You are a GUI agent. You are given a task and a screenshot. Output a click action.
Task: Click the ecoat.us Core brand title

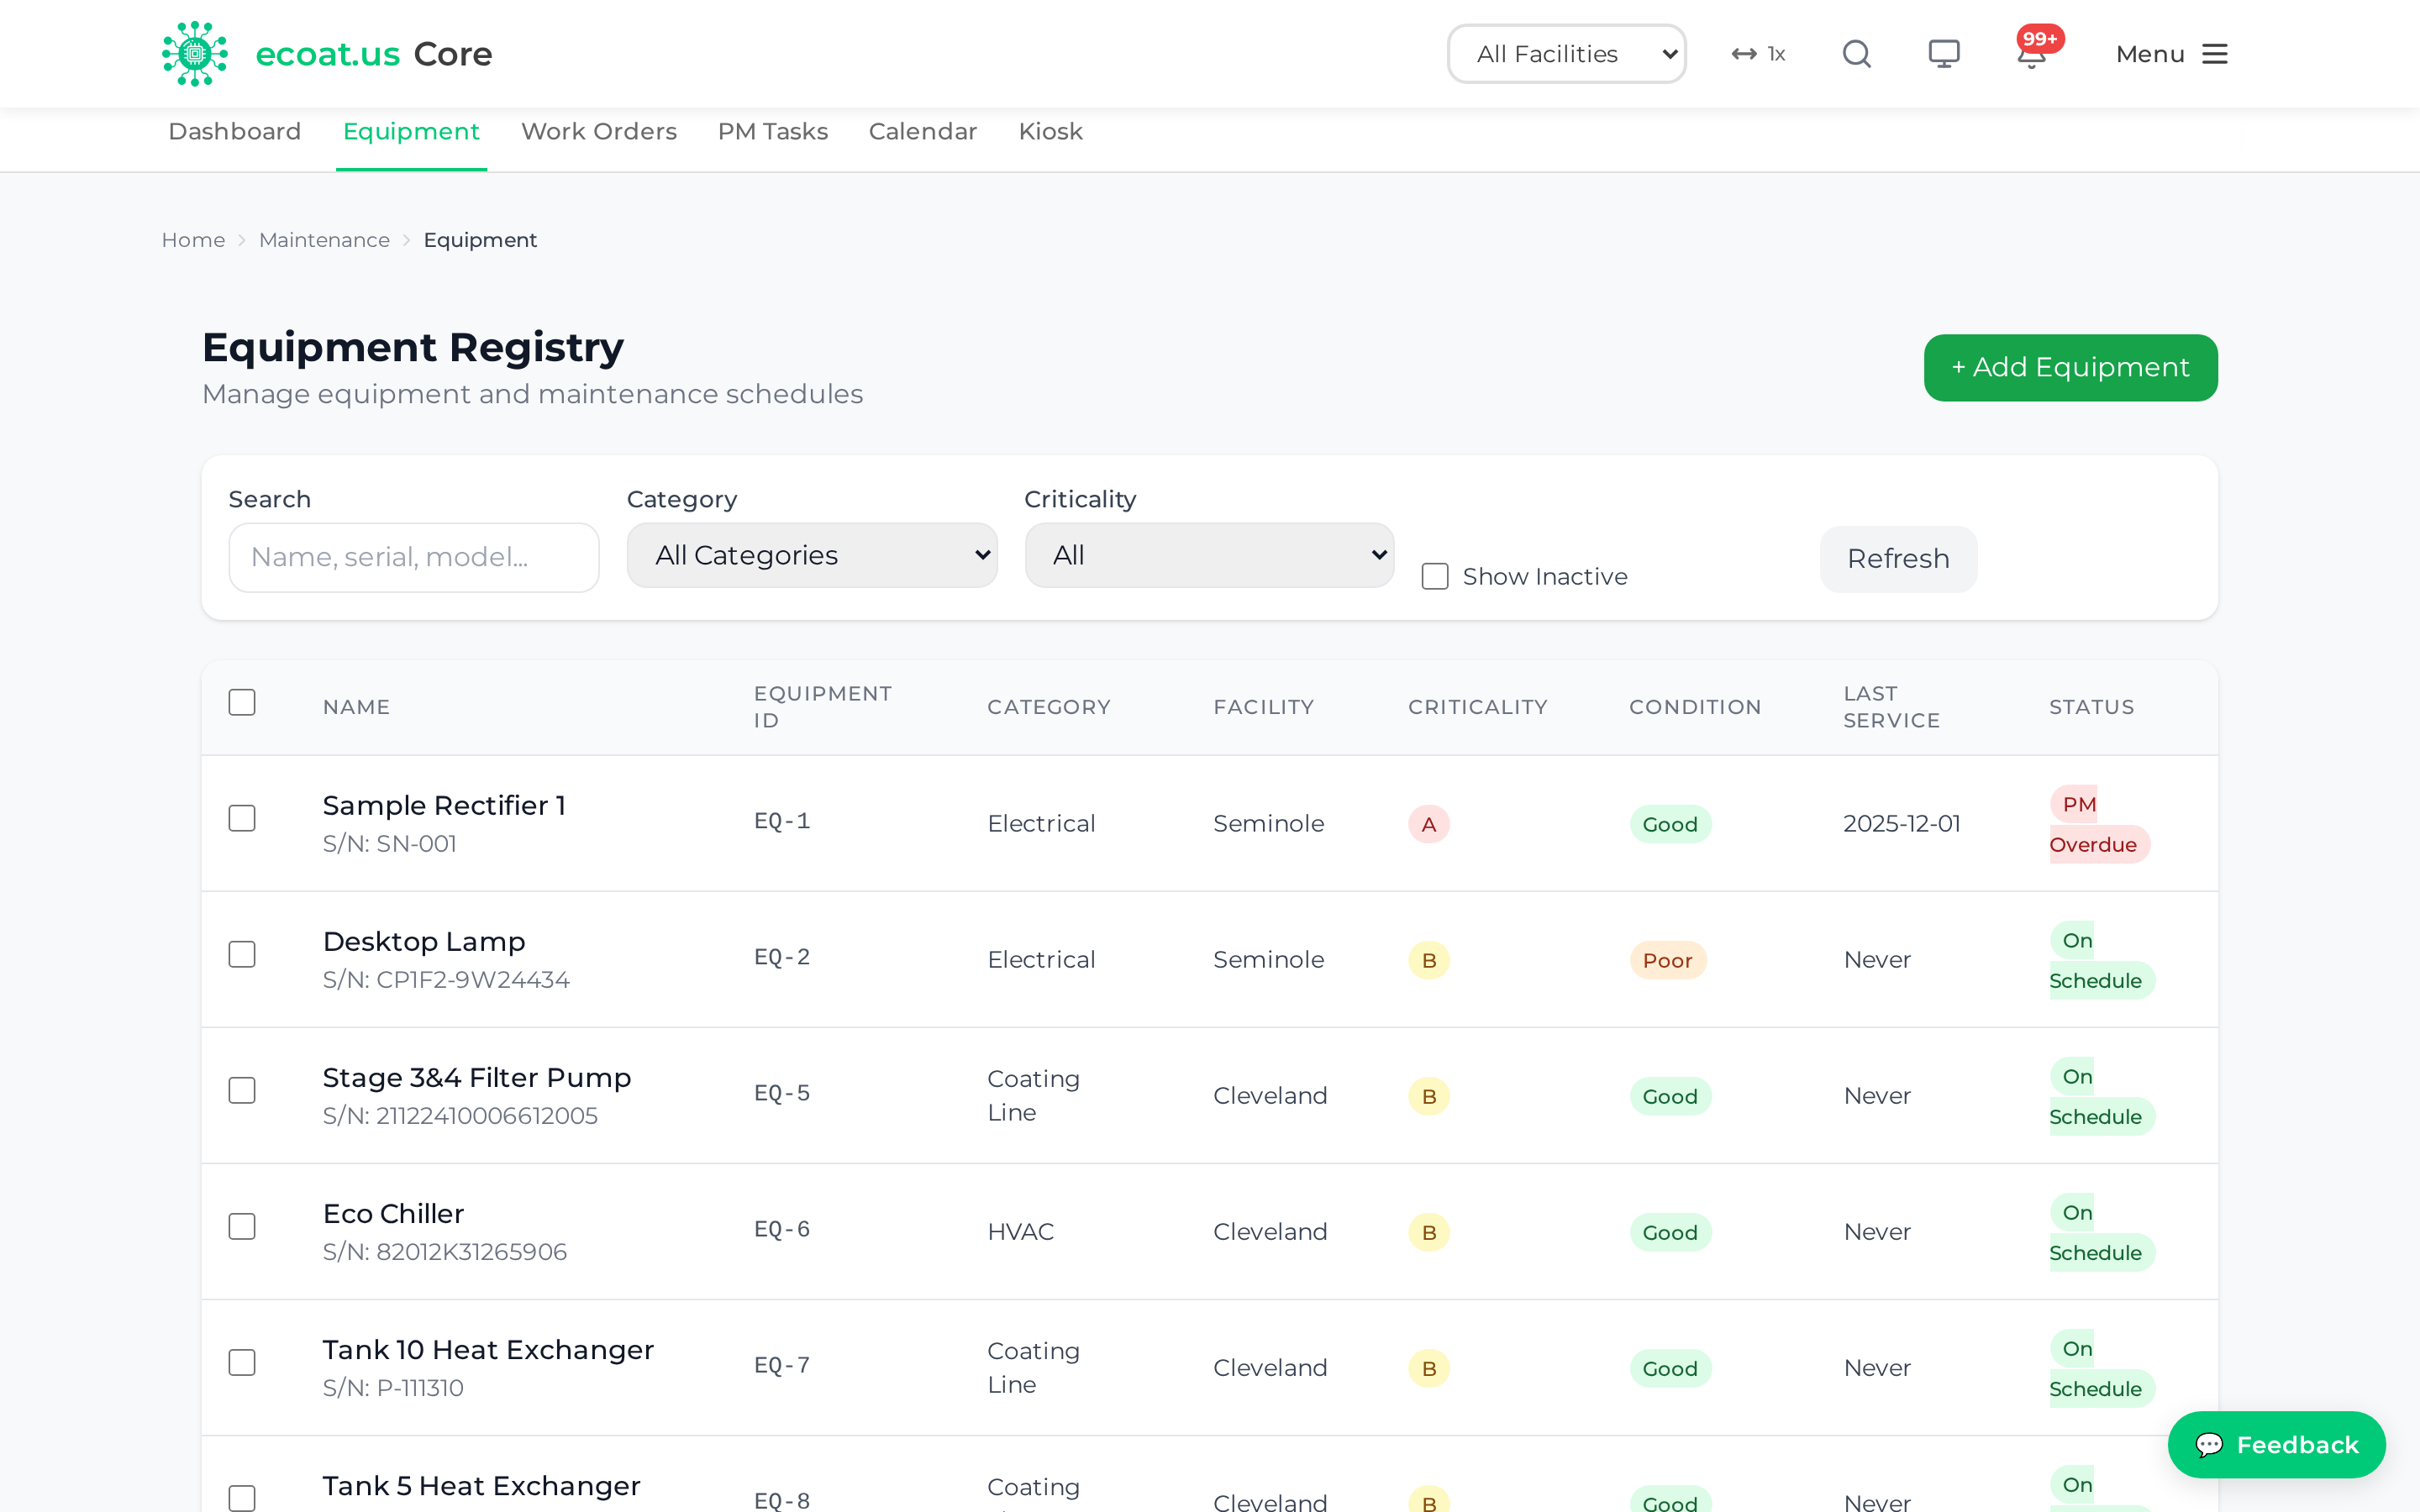374,54
